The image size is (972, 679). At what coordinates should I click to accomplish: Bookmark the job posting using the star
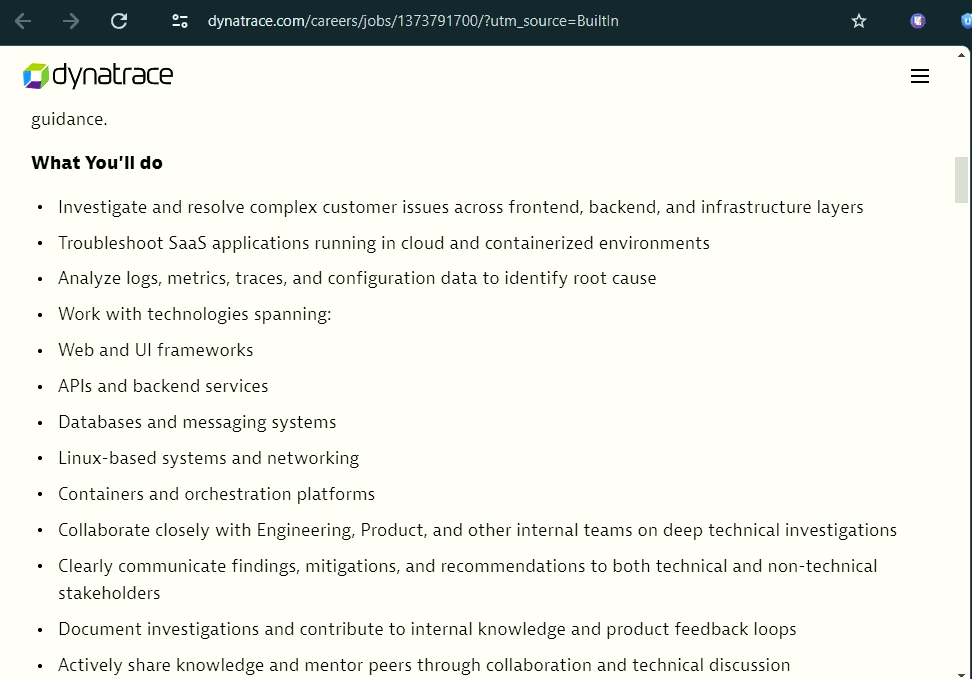(x=858, y=21)
